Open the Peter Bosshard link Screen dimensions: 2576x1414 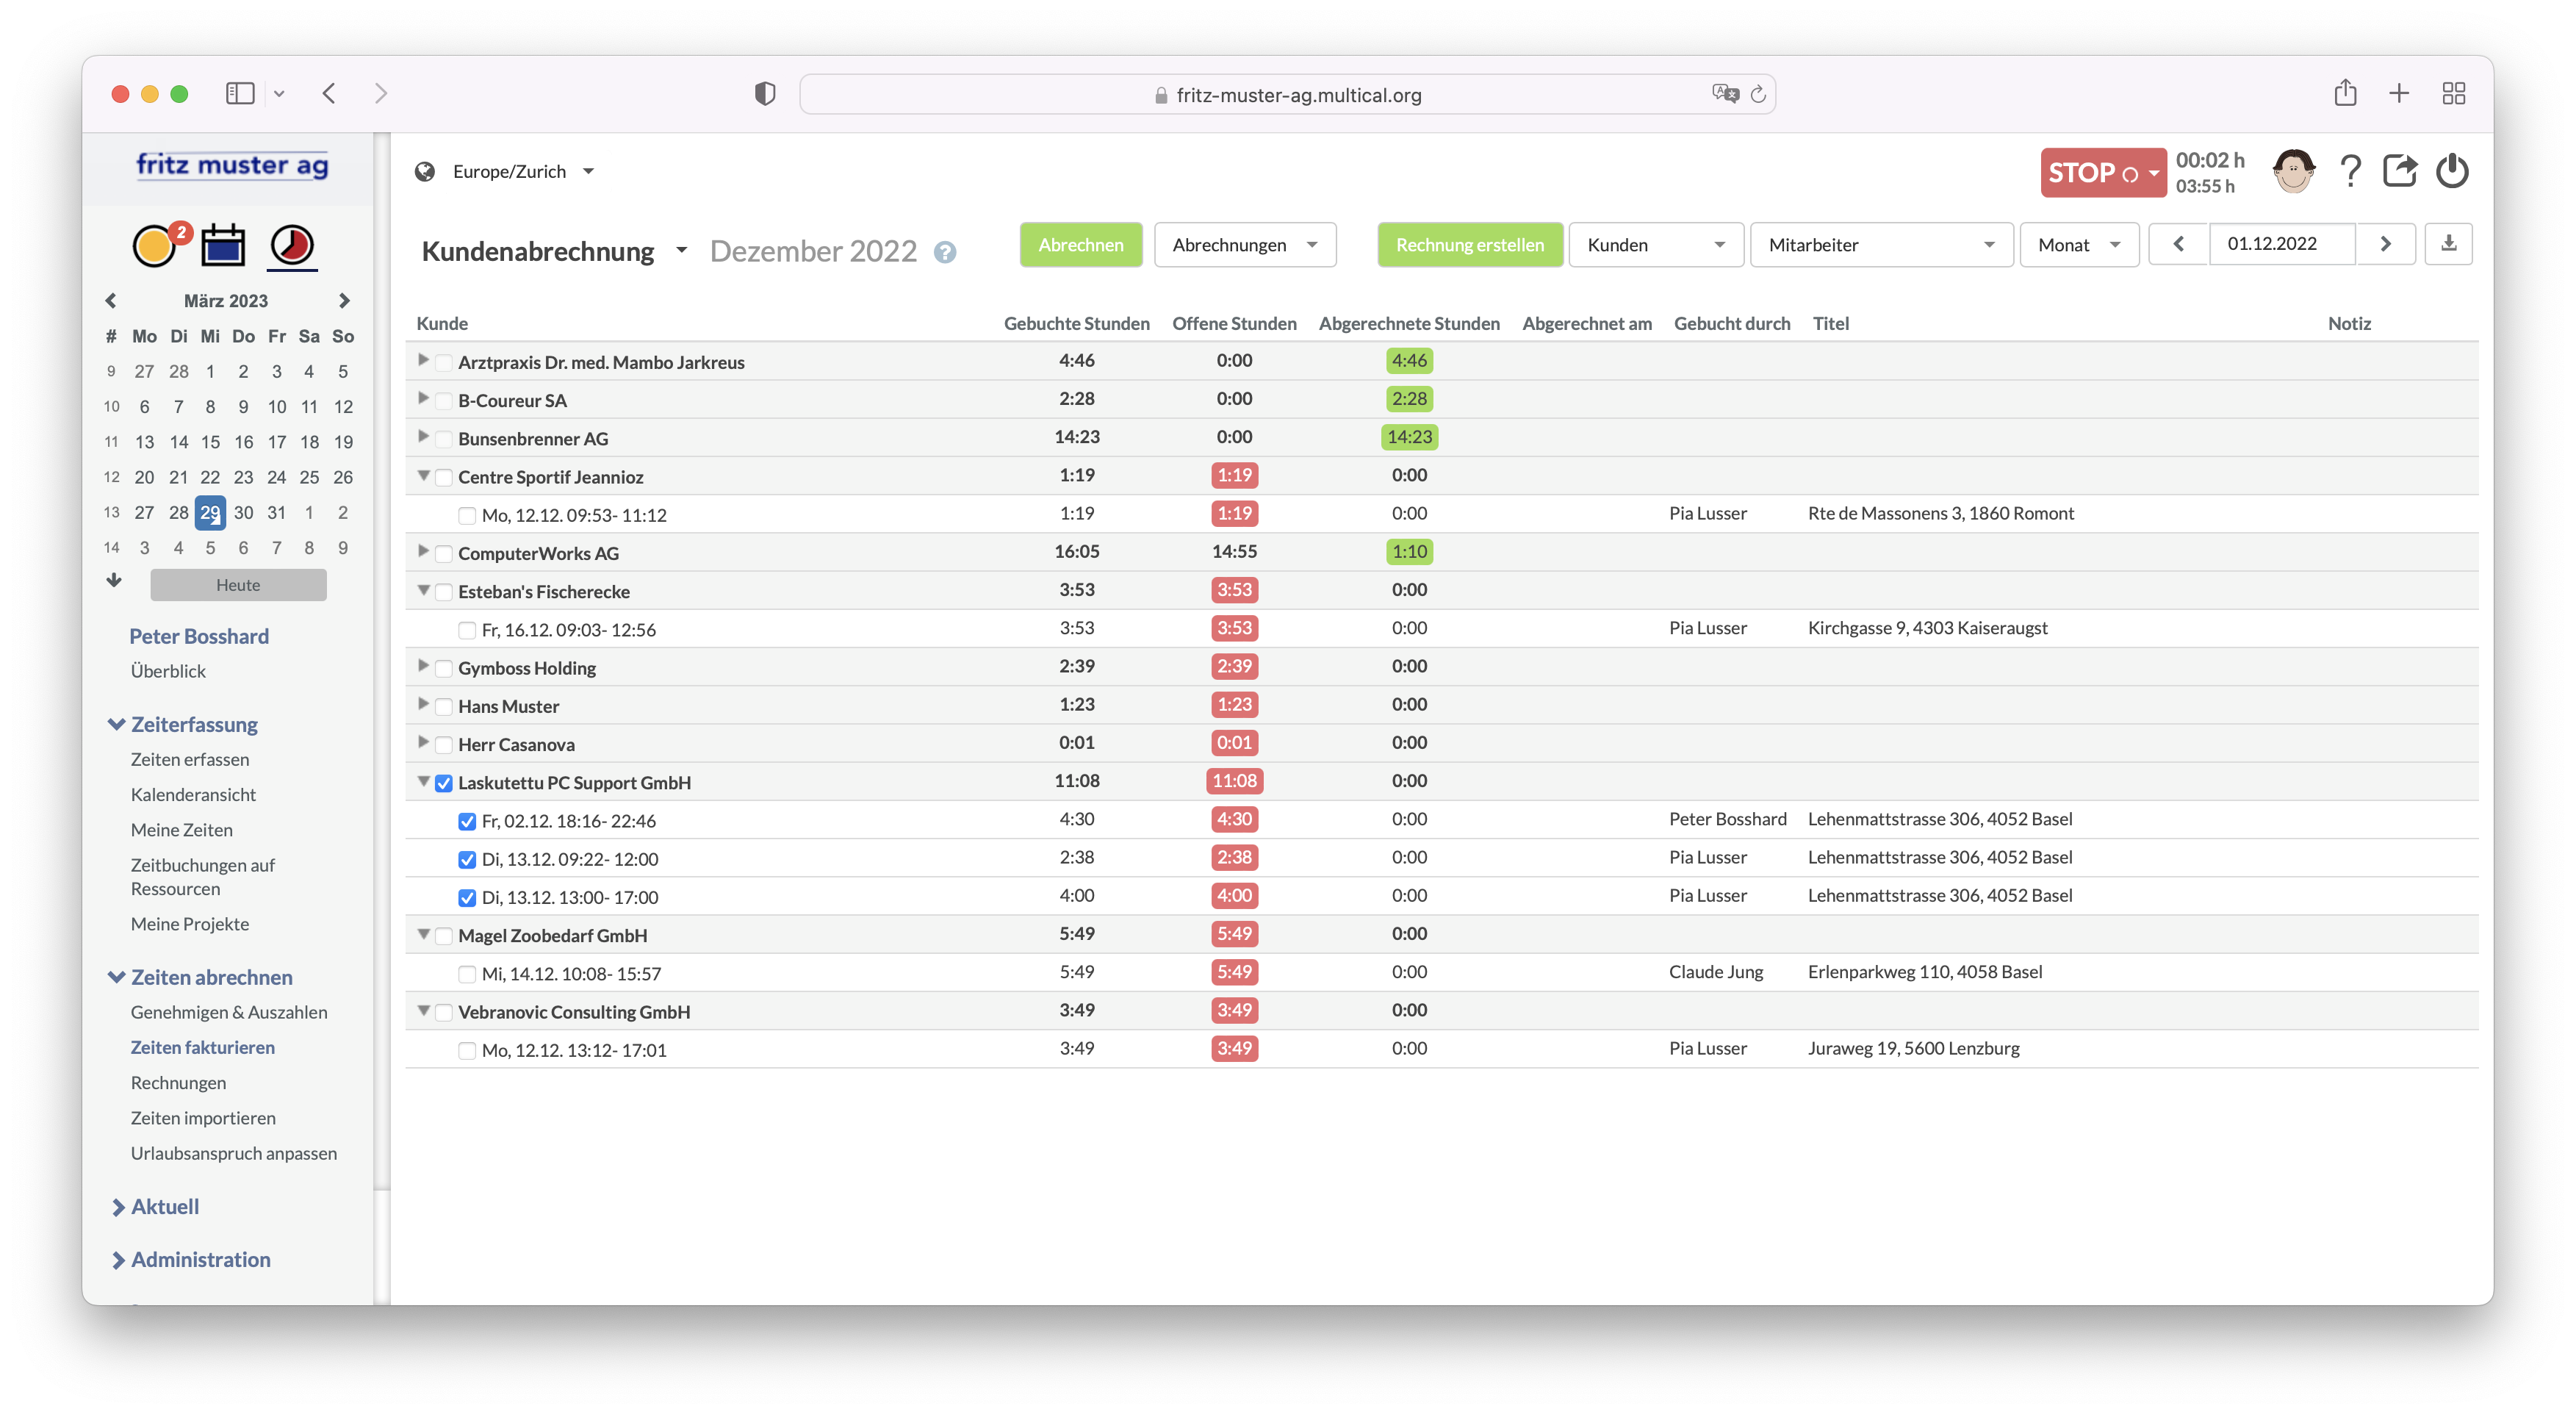pos(199,636)
